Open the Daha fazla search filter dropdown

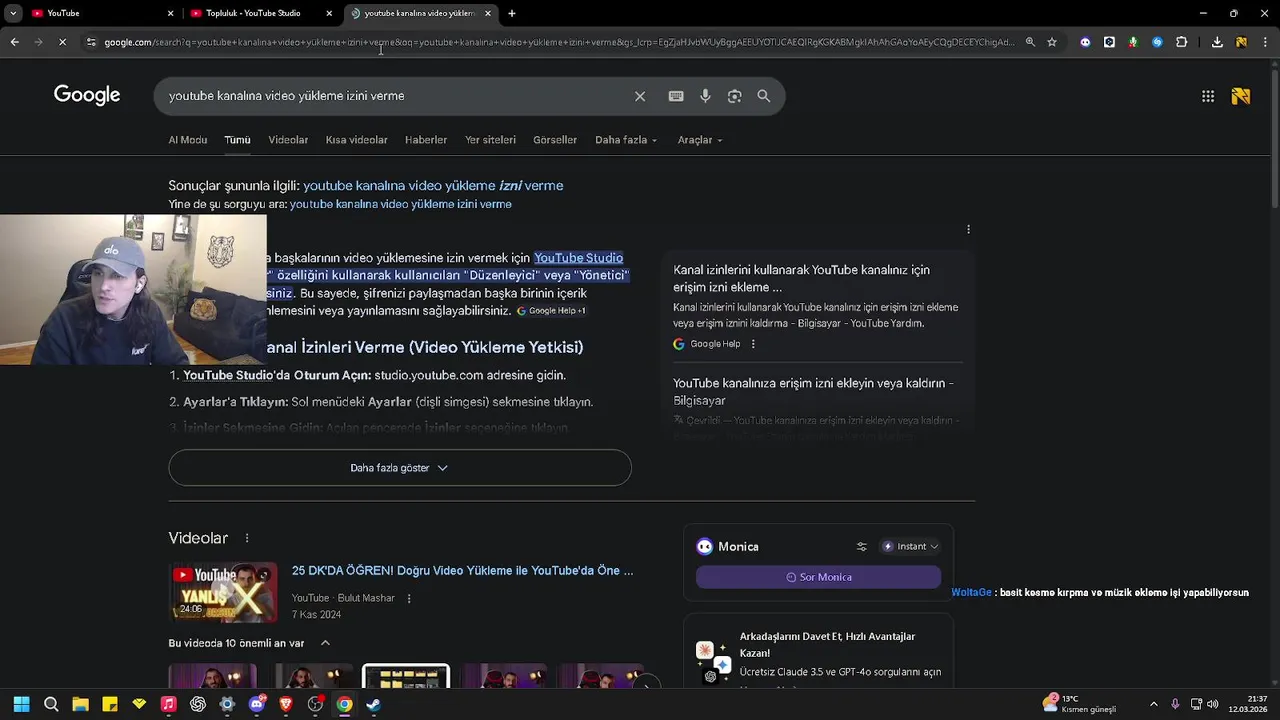point(626,140)
